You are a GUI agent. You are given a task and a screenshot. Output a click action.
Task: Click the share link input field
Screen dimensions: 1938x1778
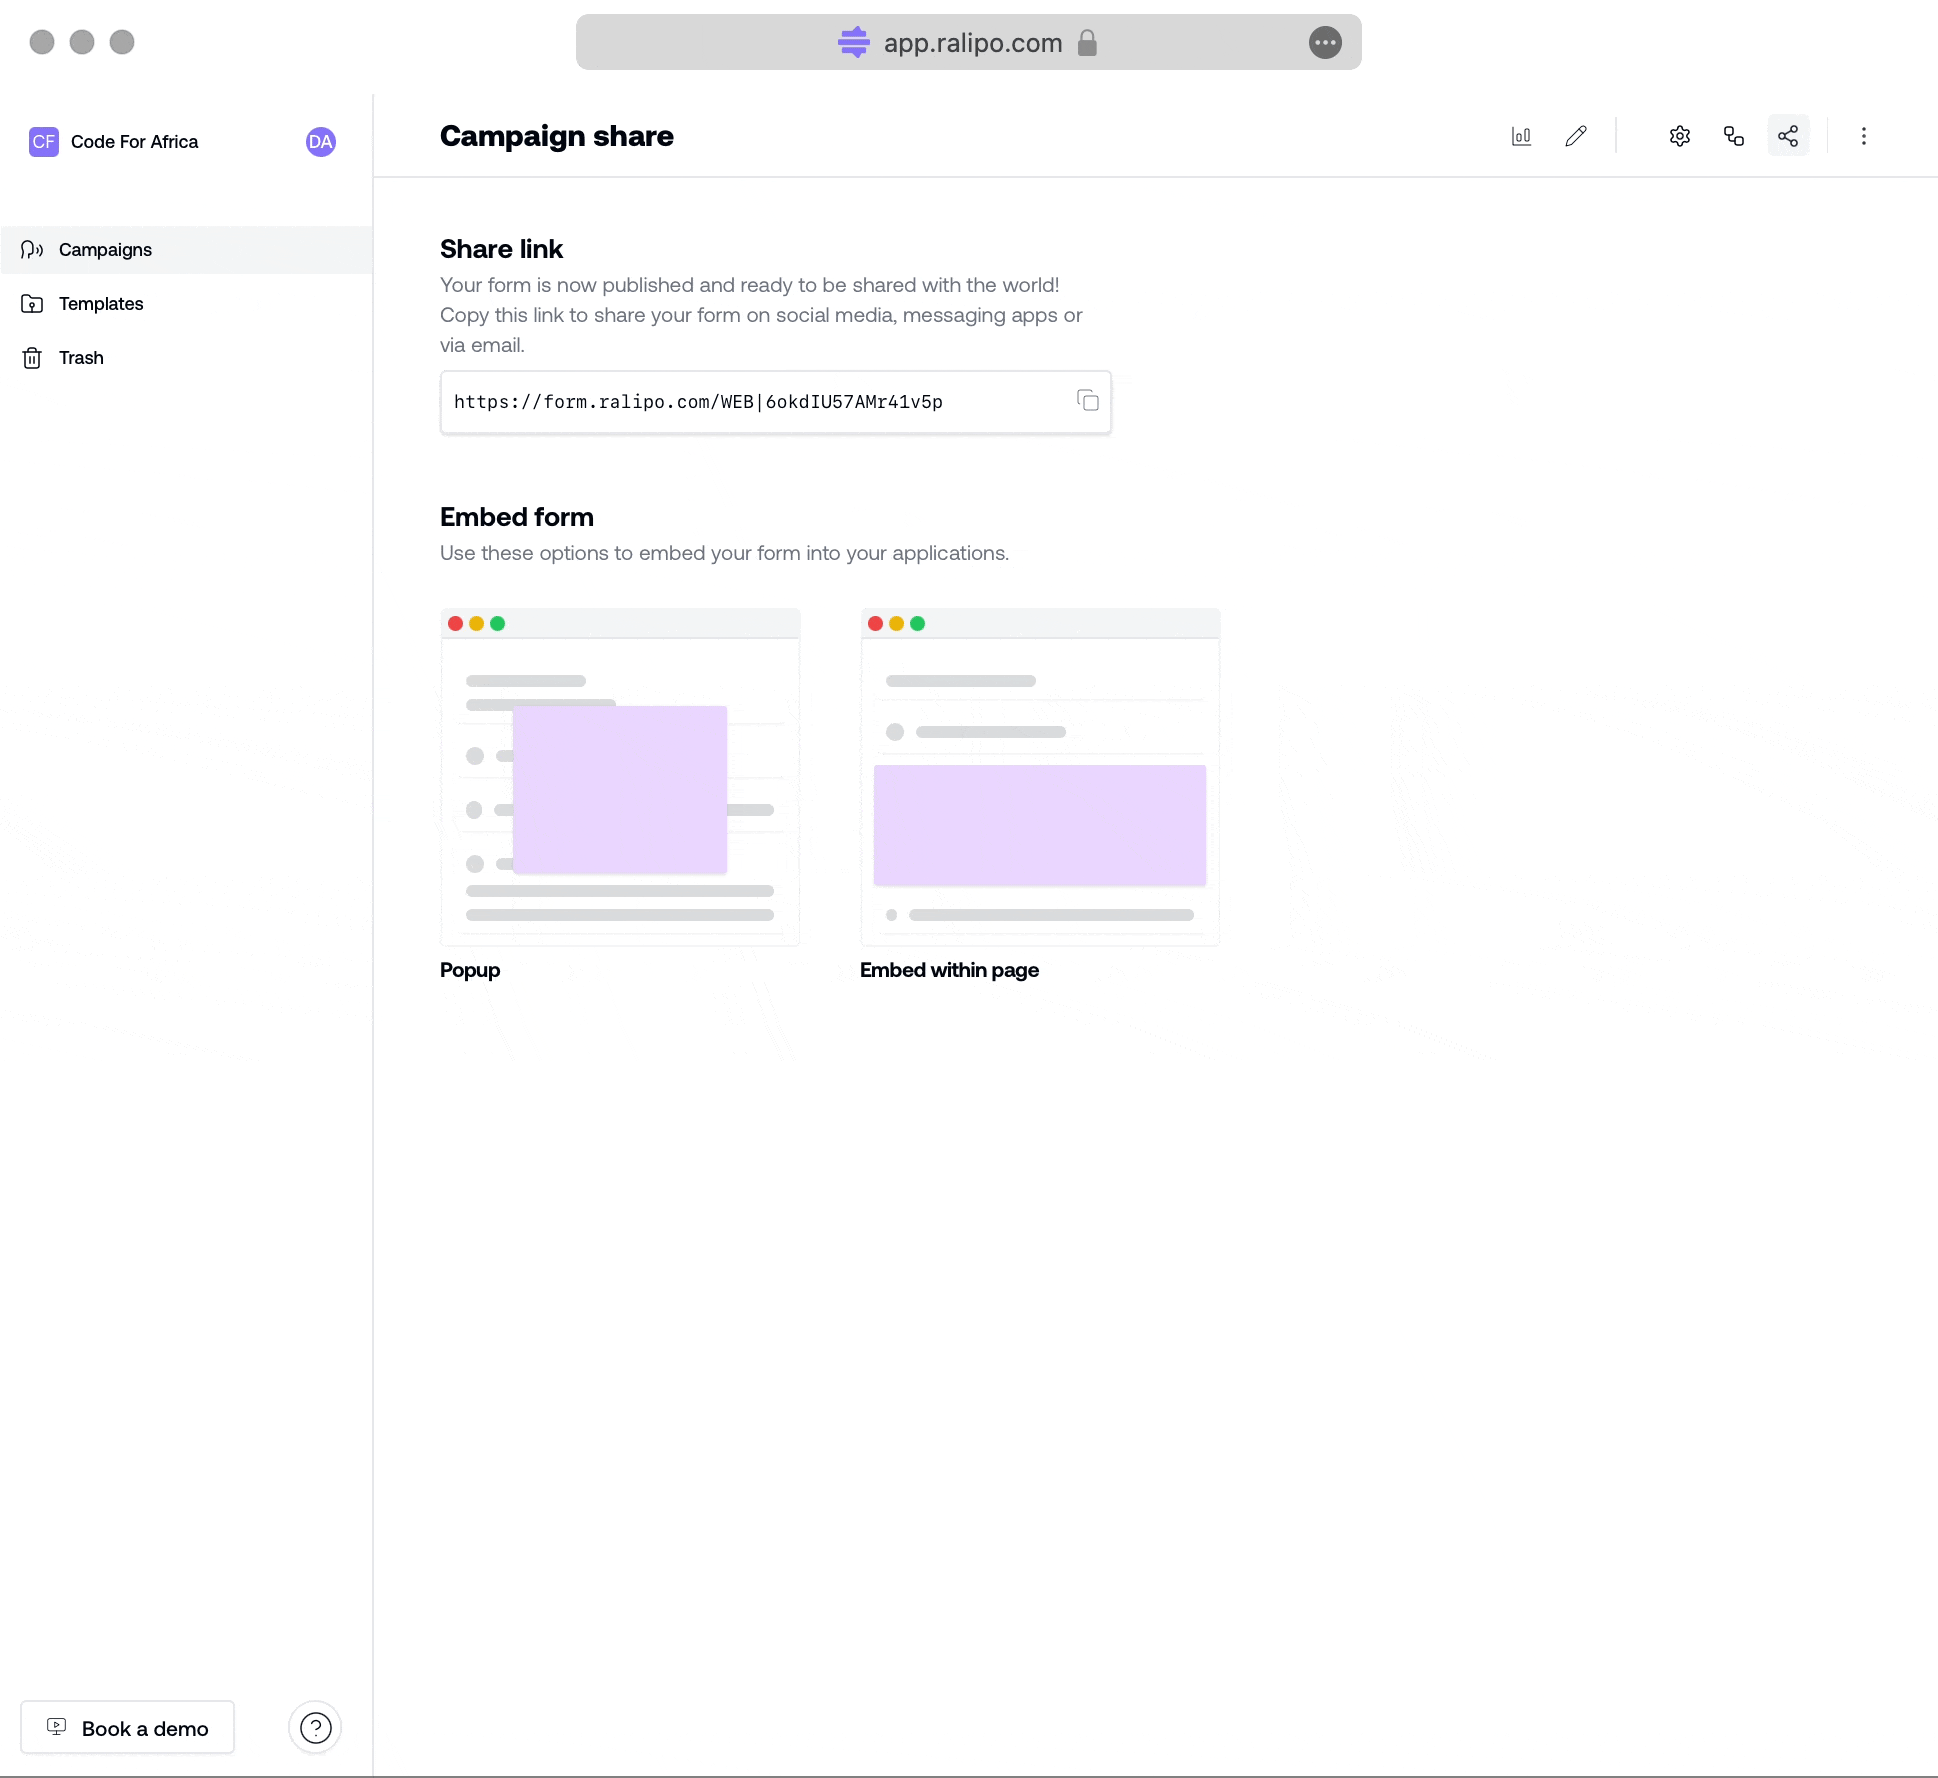[x=775, y=402]
